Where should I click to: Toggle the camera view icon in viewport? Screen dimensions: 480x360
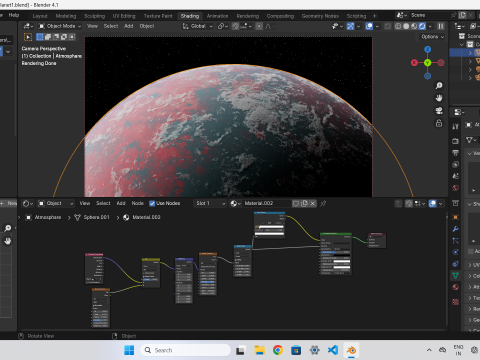pos(439,111)
